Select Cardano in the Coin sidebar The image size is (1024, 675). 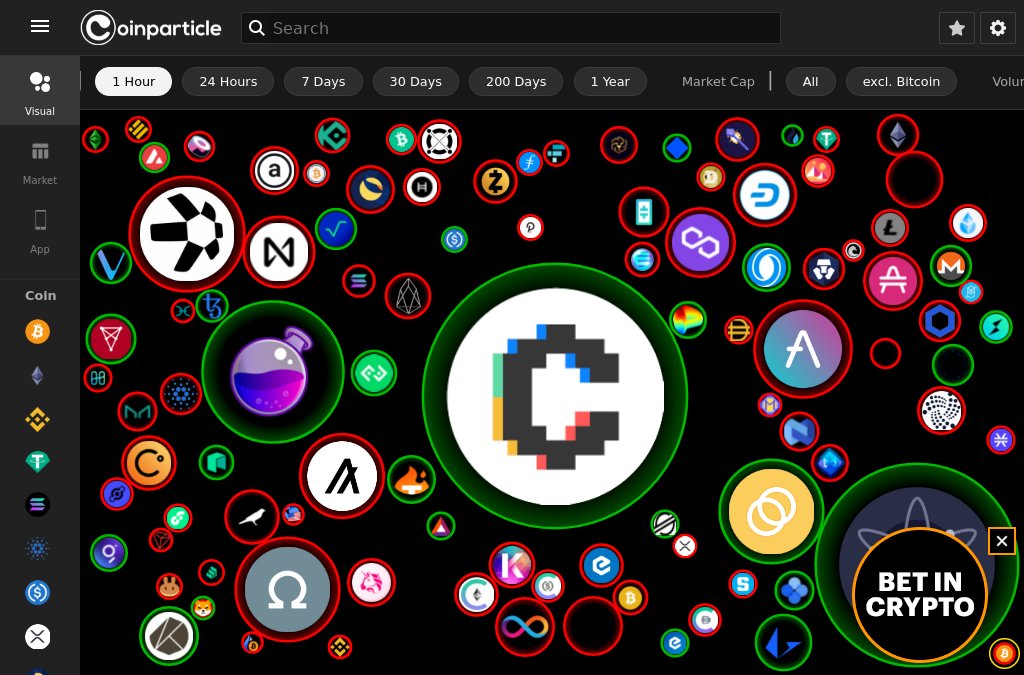coord(37,548)
